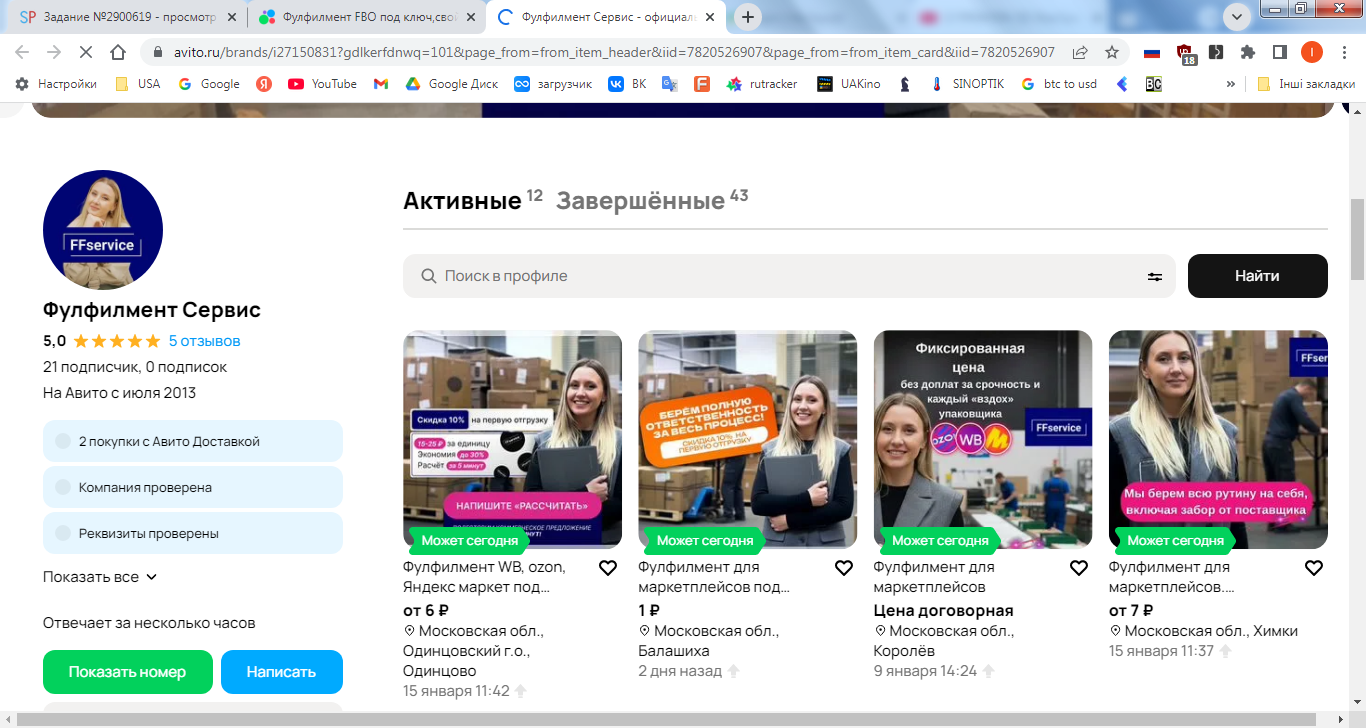Expand Показать все profile details
The width and height of the screenshot is (1366, 728).
(x=100, y=577)
